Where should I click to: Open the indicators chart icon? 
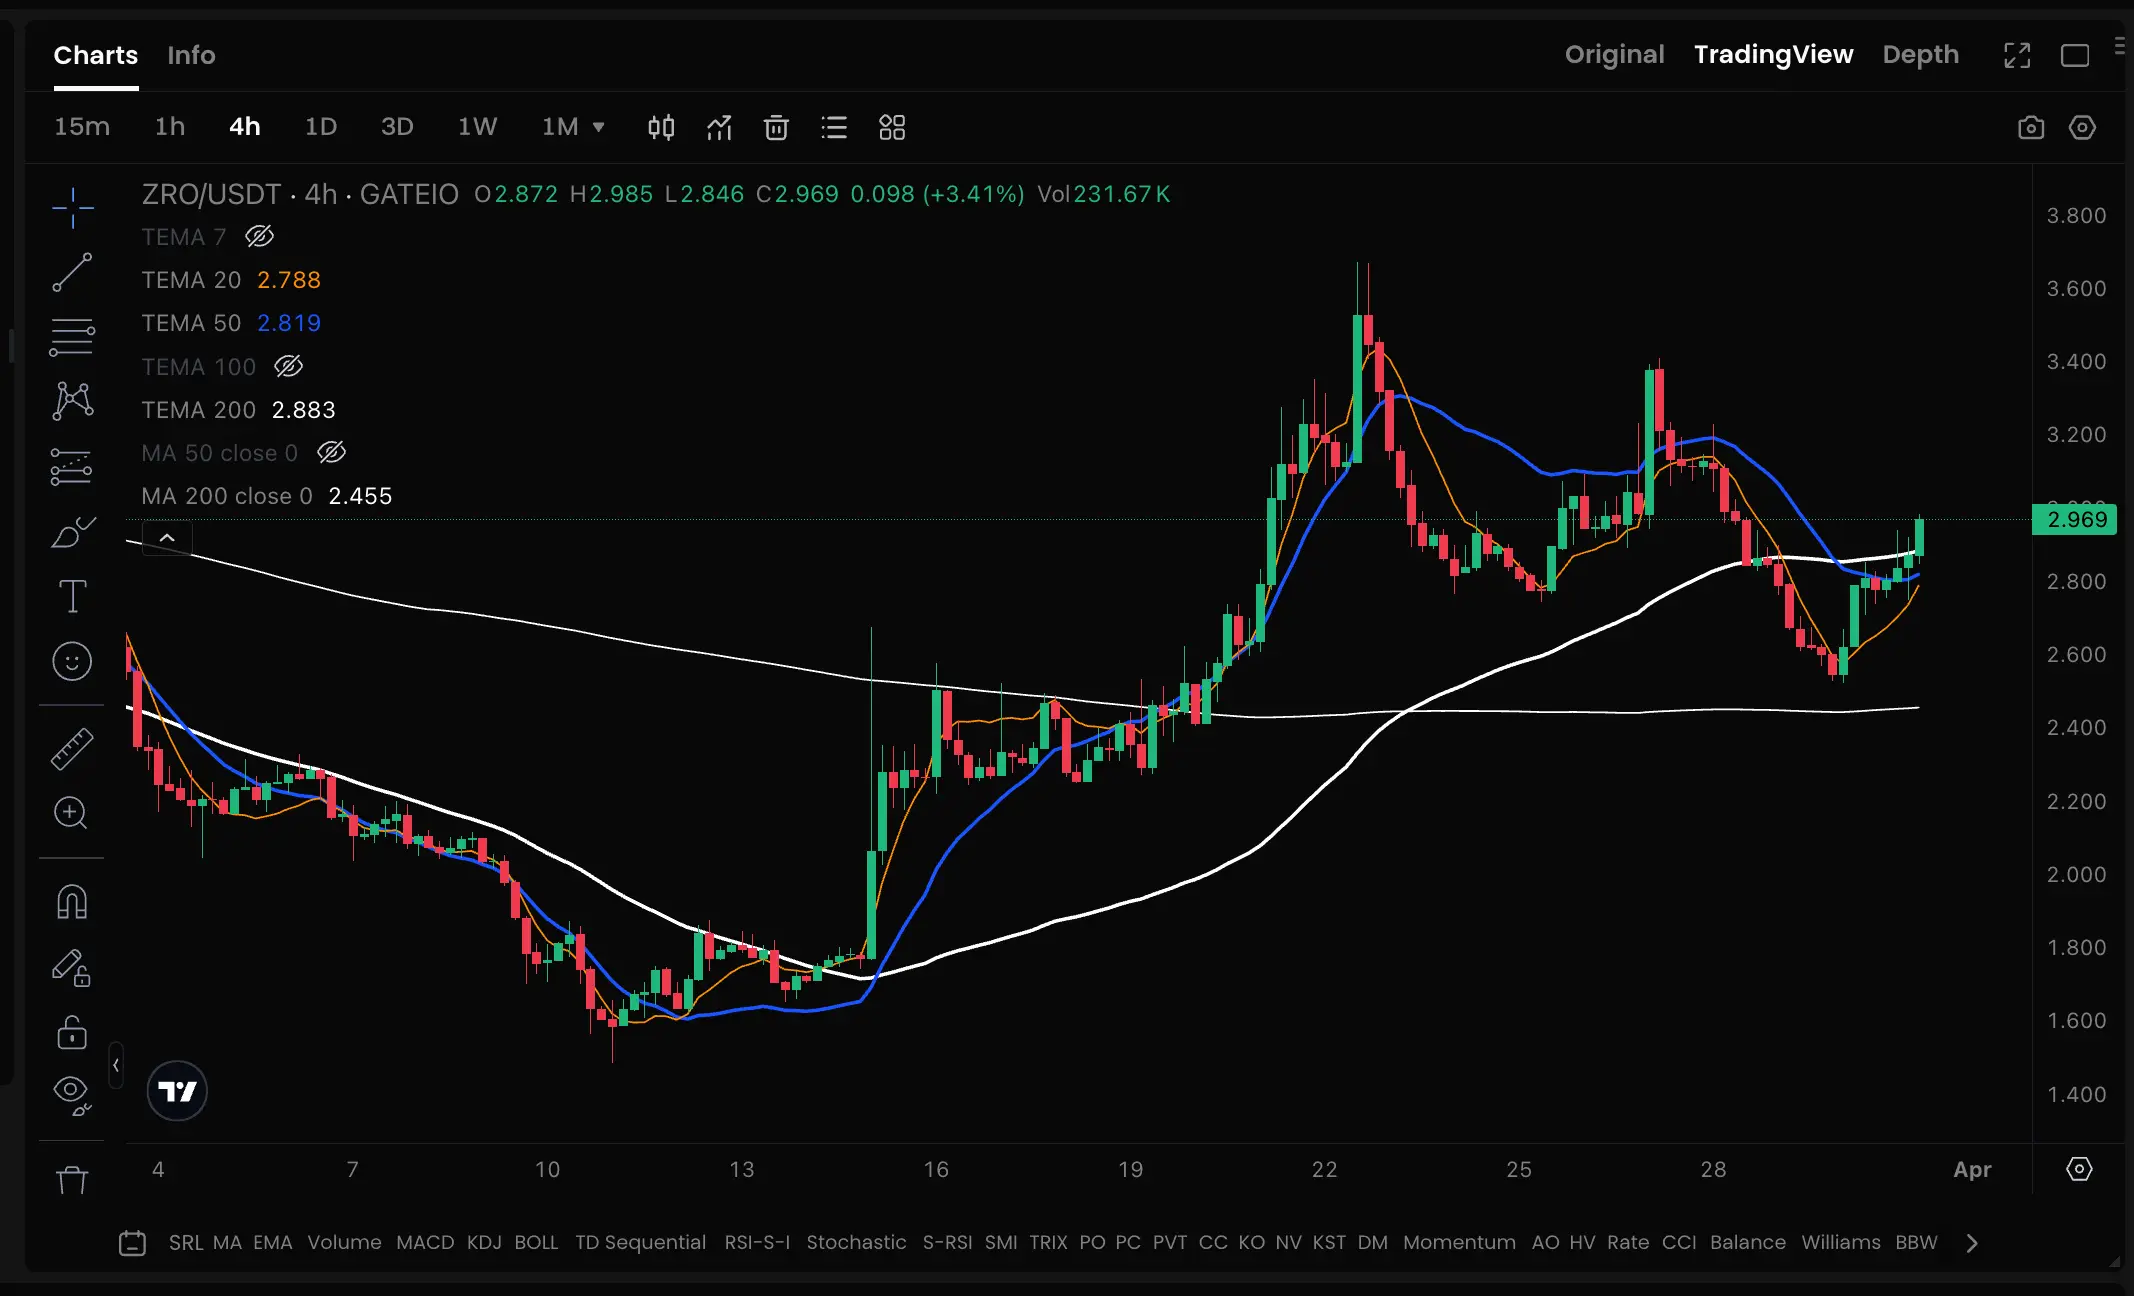tap(719, 127)
